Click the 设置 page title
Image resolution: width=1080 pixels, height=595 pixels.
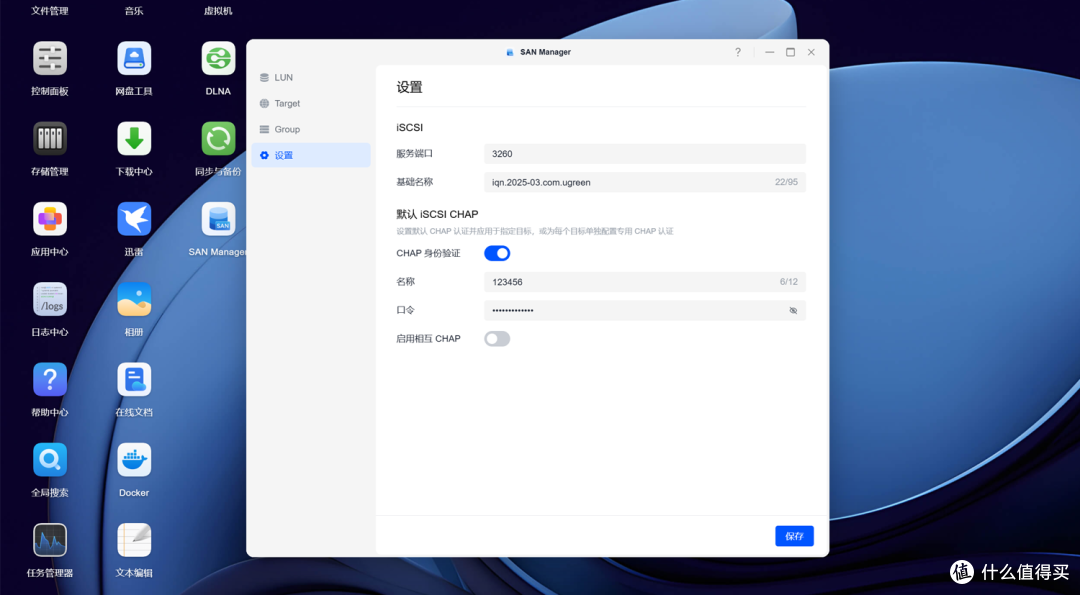409,87
